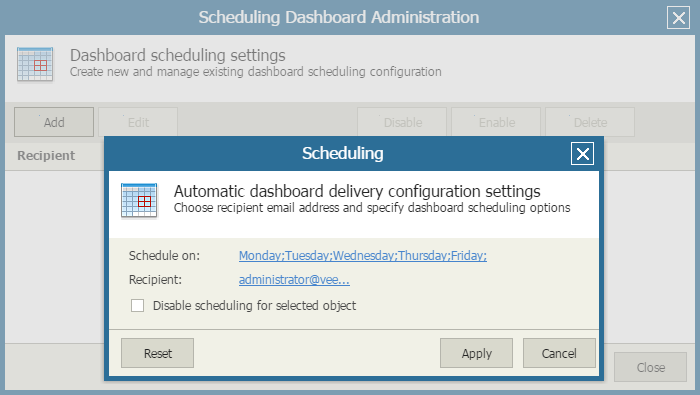Click the Scheduling dialog calendar icon
The image size is (700, 395).
(x=139, y=200)
